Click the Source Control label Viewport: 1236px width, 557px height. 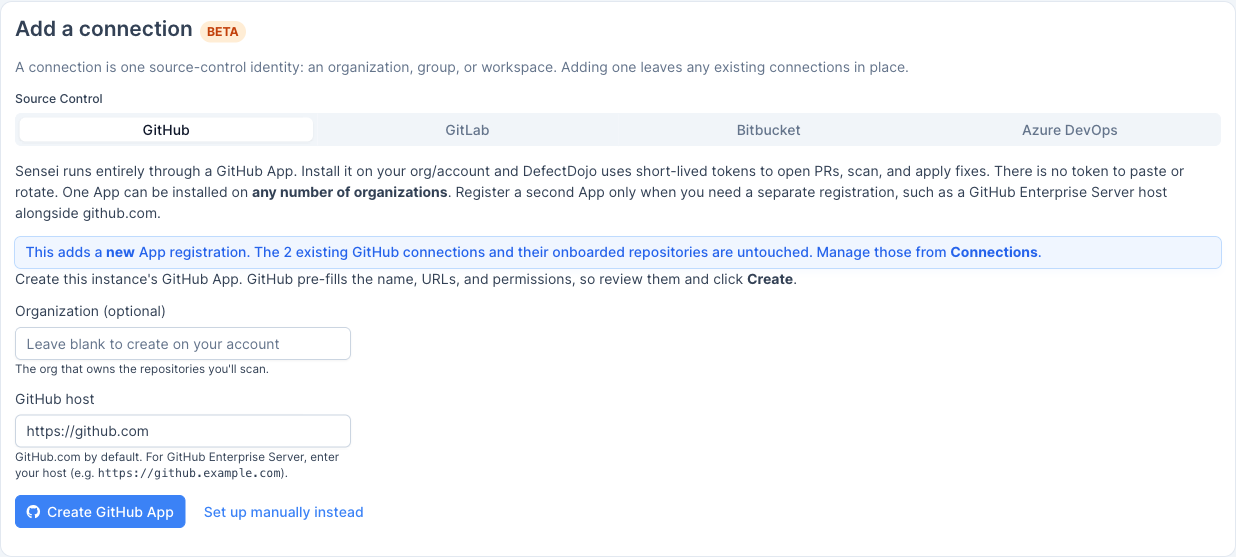[x=59, y=99]
